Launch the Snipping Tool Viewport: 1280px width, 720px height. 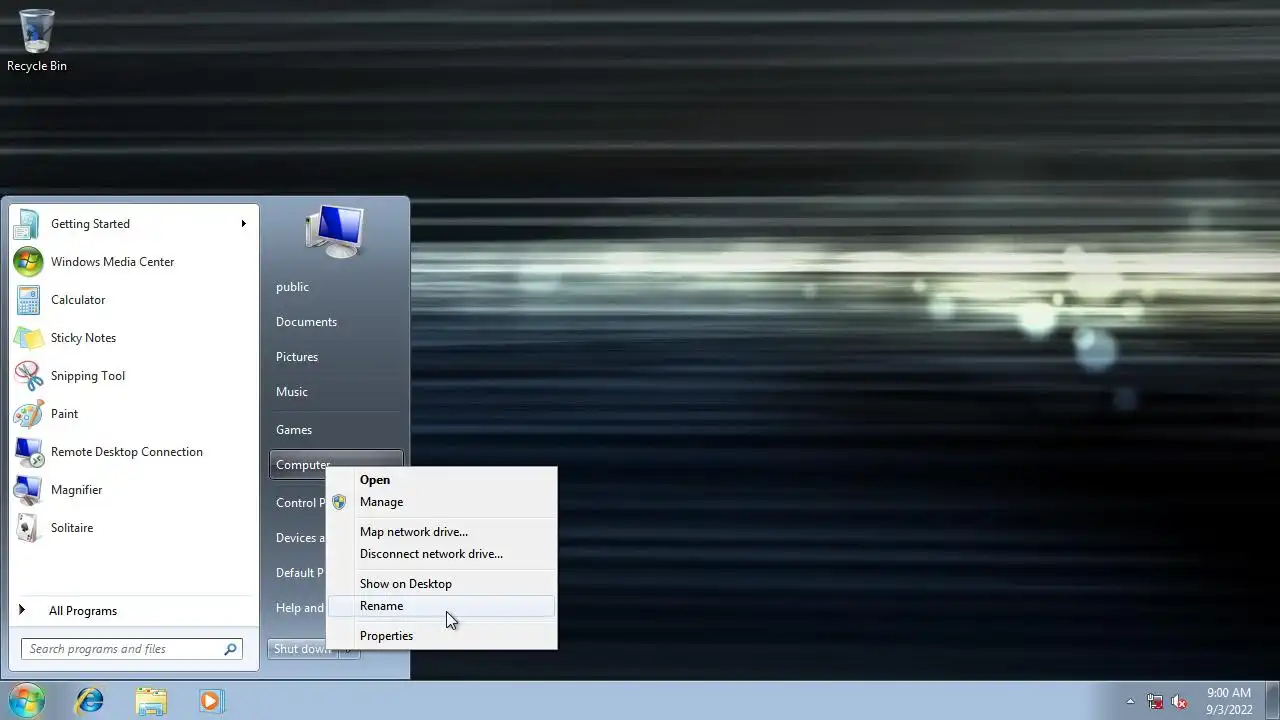pyautogui.click(x=134, y=376)
